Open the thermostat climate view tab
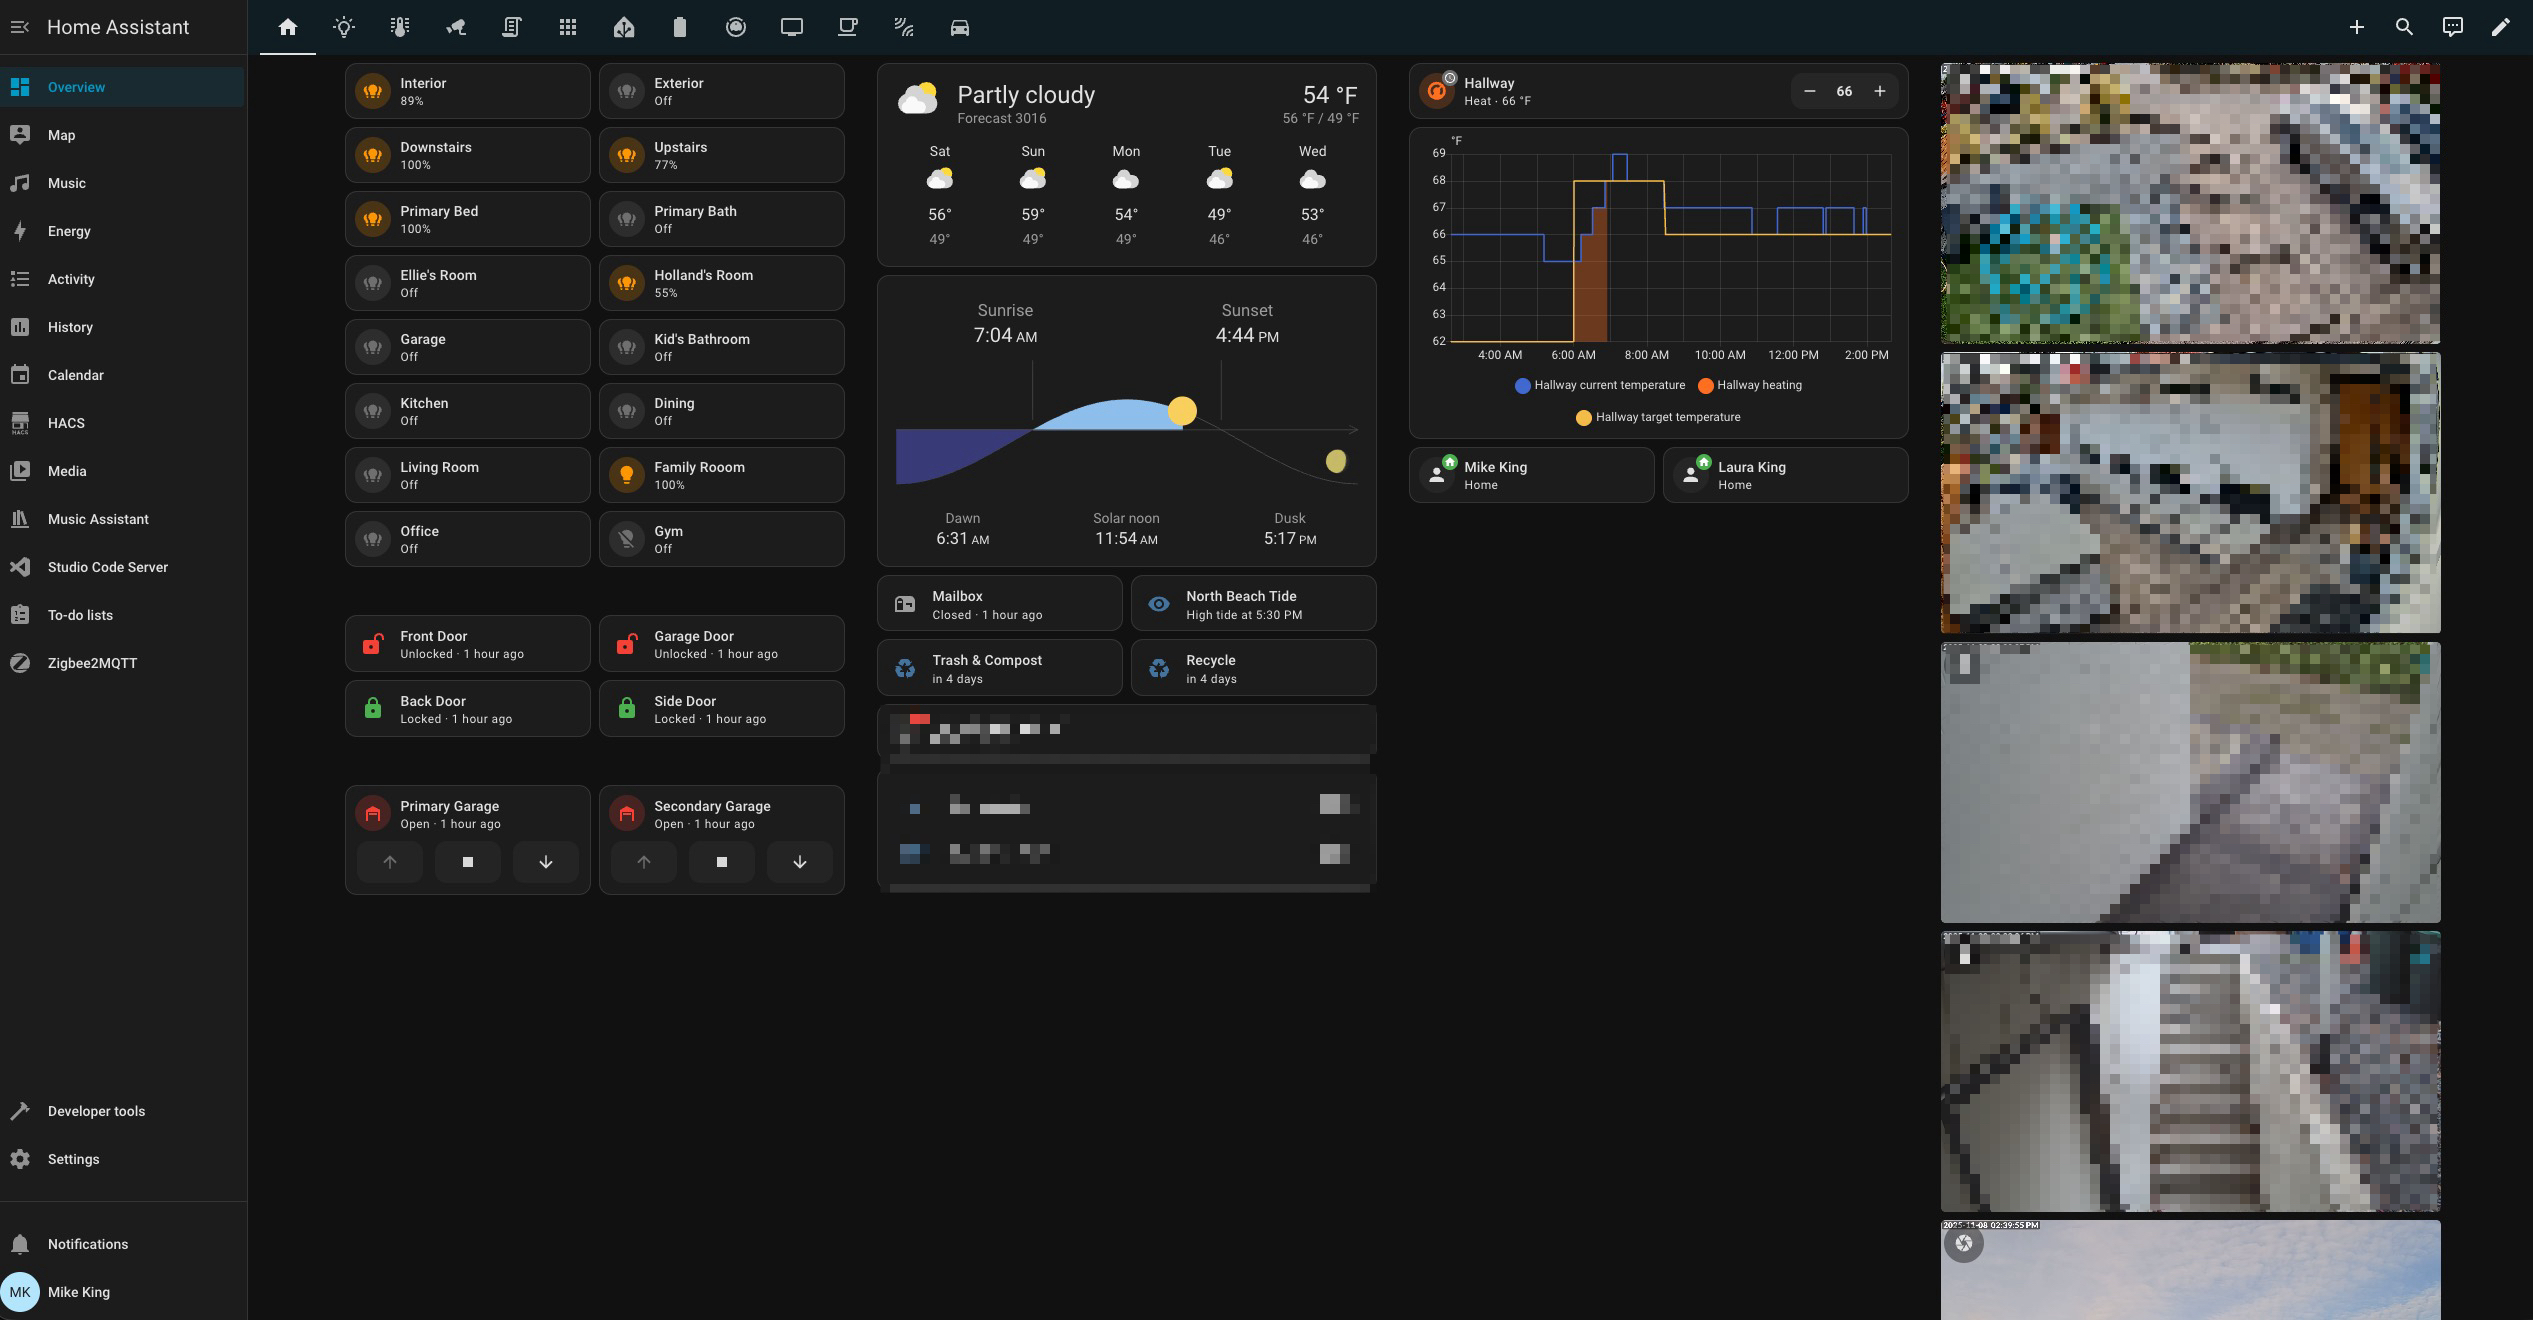Viewport: 2533px width, 1320px height. tap(400, 27)
